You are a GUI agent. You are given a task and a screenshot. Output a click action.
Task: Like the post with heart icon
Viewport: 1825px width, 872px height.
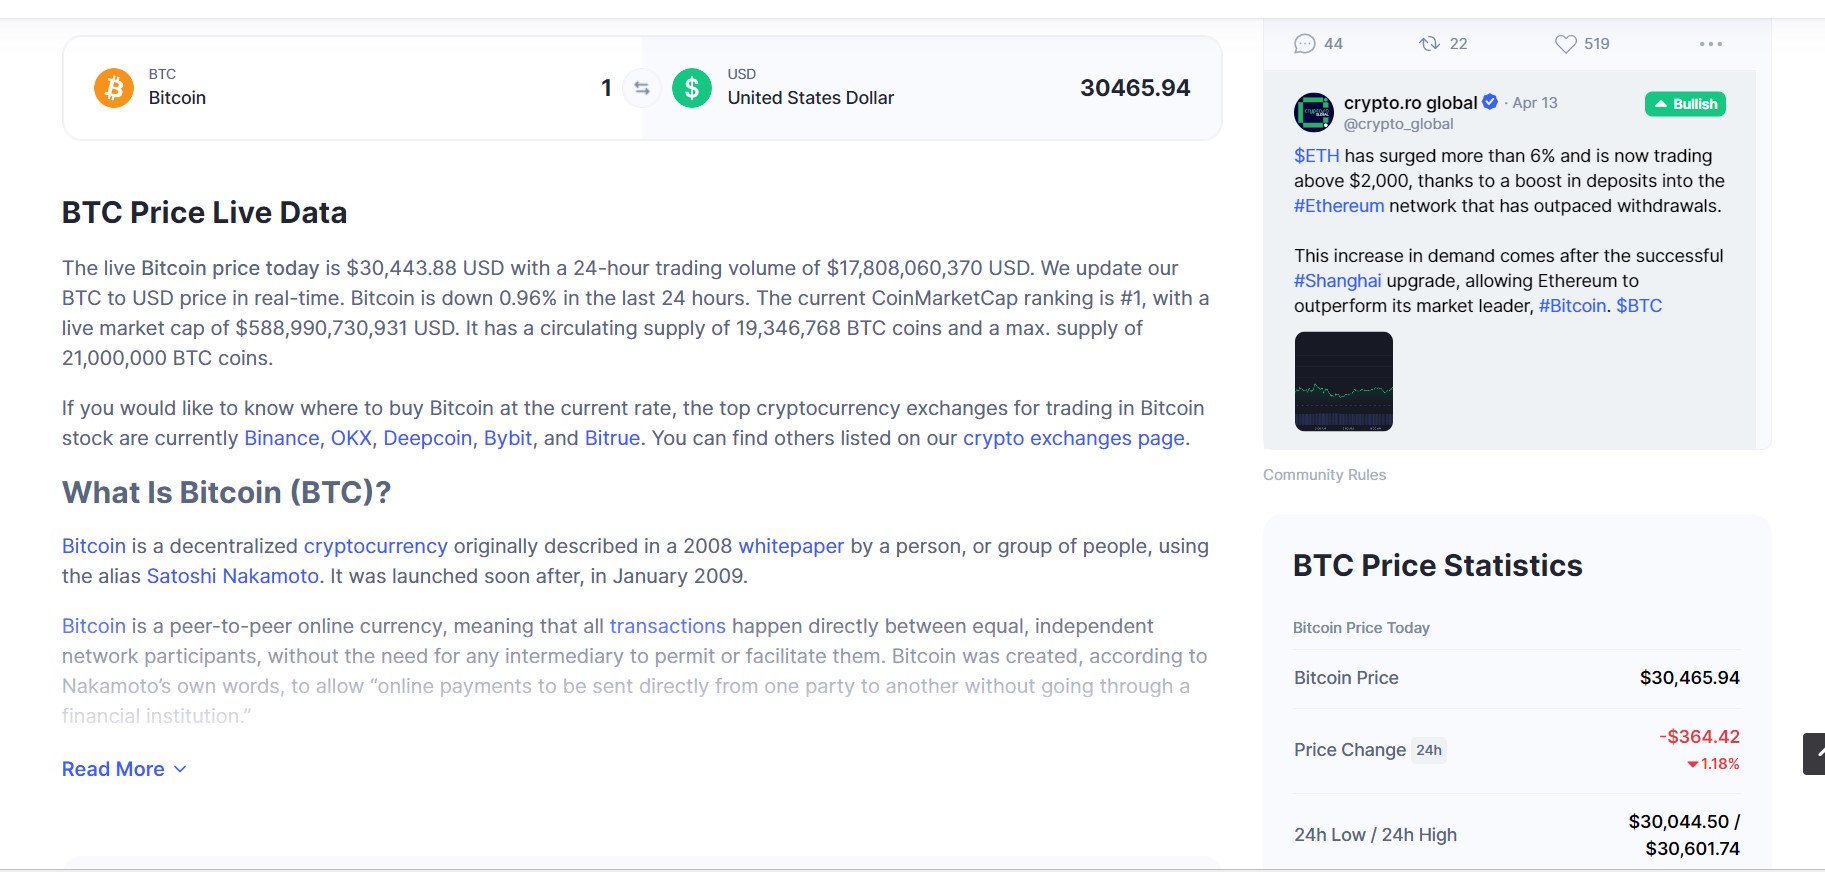coord(1566,44)
